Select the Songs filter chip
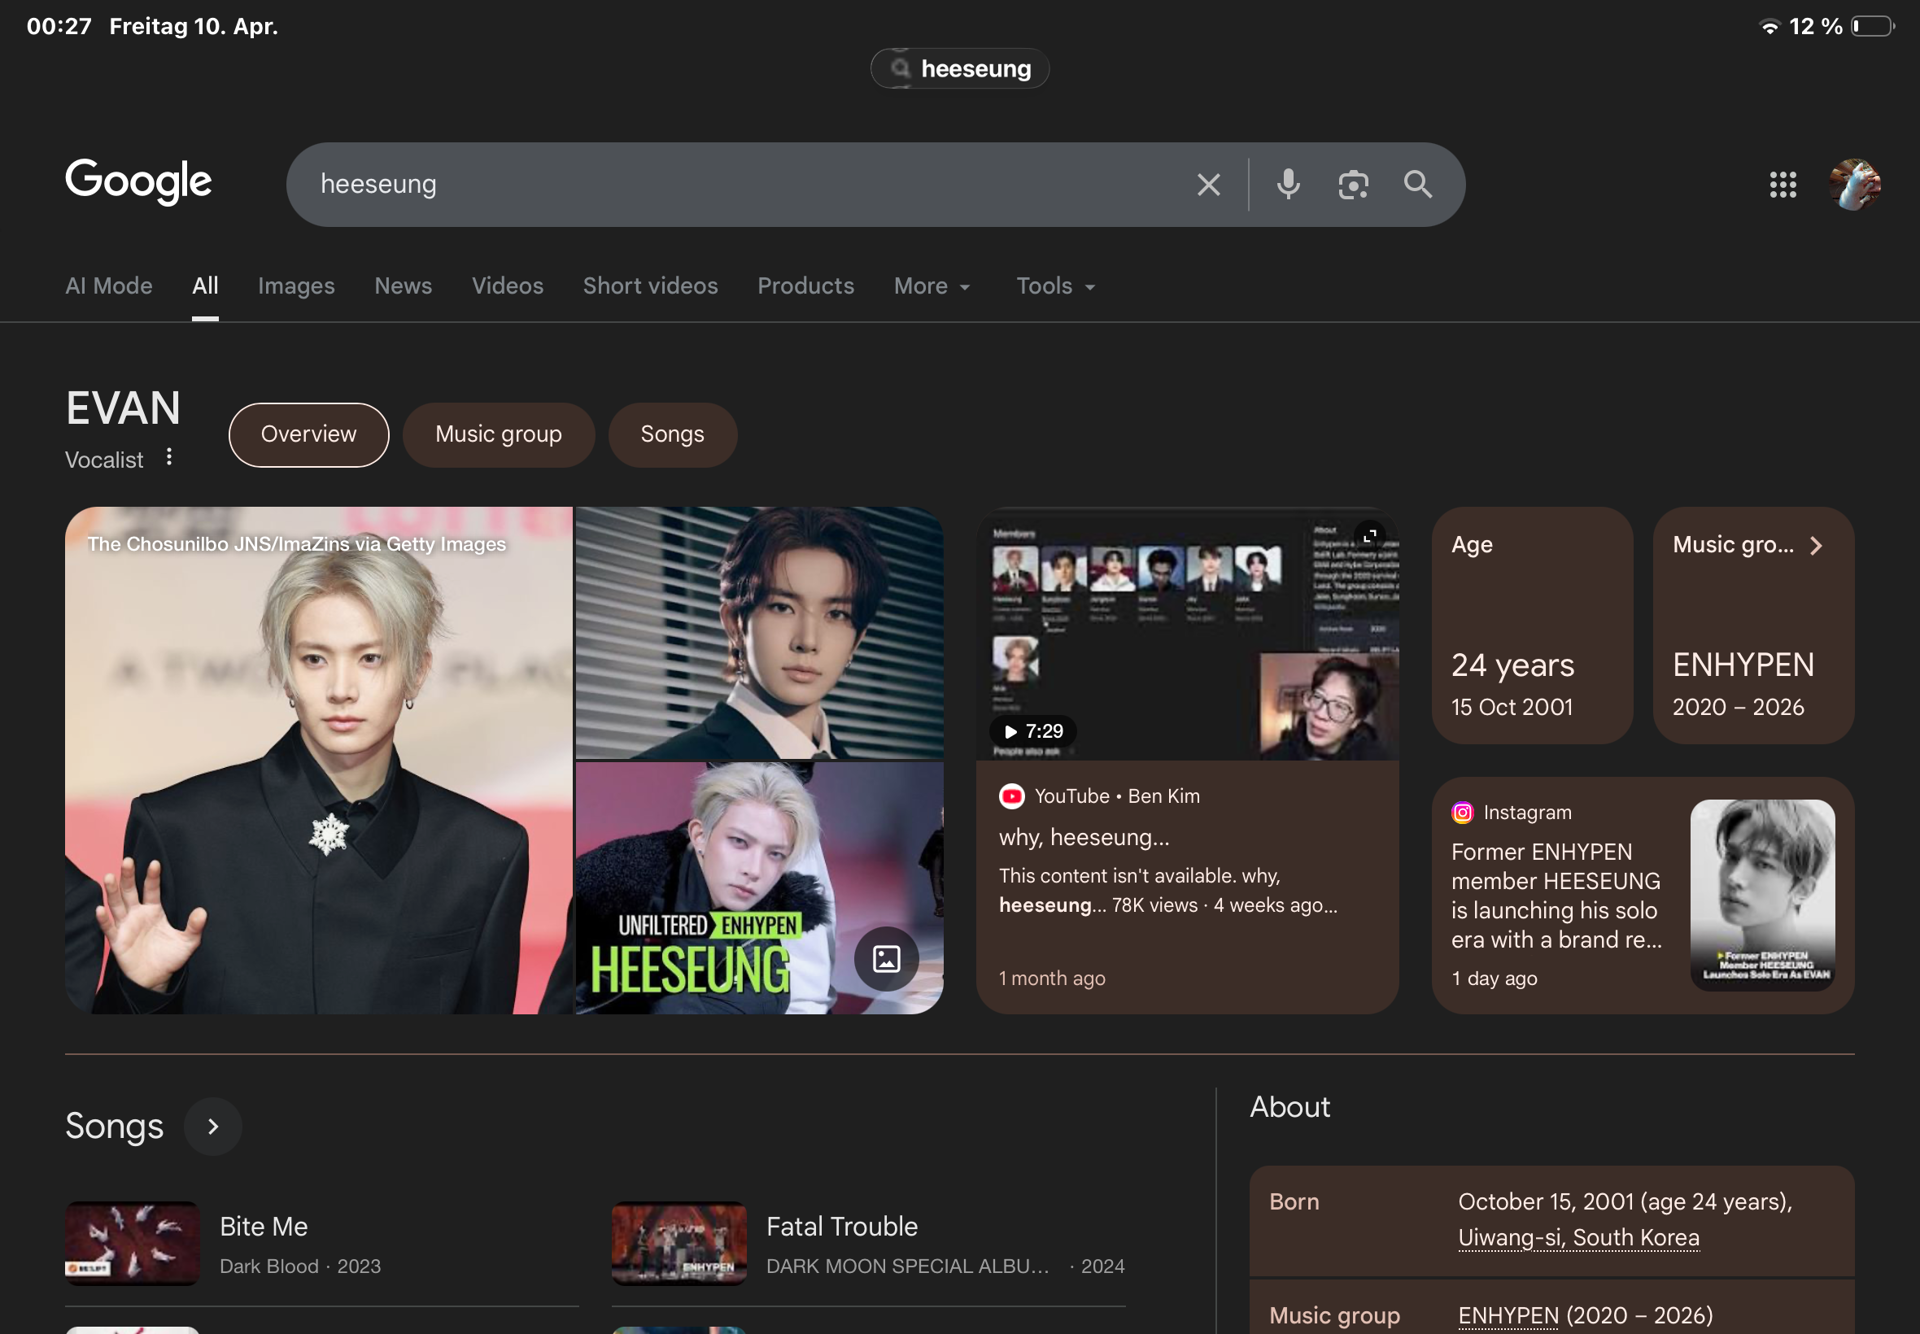This screenshot has height=1334, width=1920. pos(672,434)
